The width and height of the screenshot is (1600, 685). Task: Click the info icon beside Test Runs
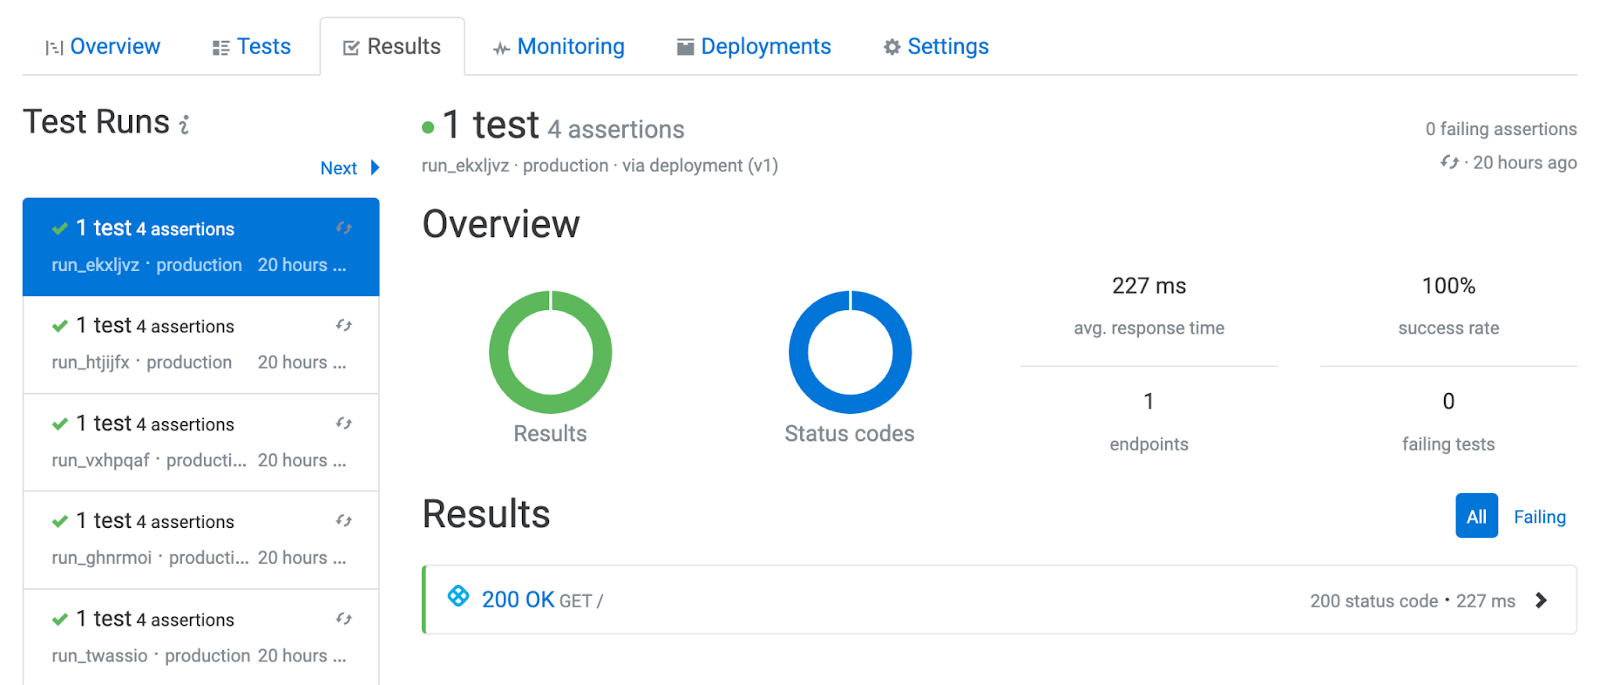184,124
